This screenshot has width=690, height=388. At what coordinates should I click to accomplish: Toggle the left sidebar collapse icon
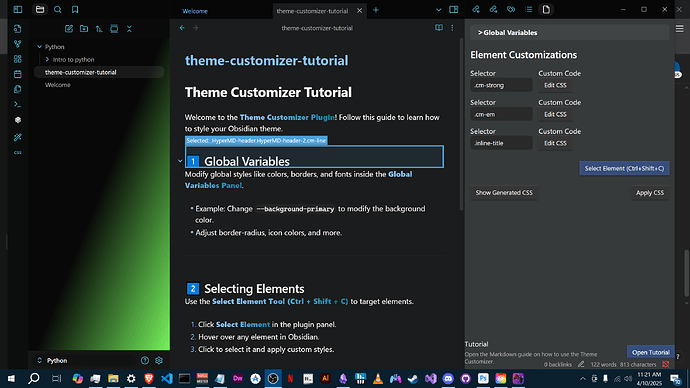(18, 9)
